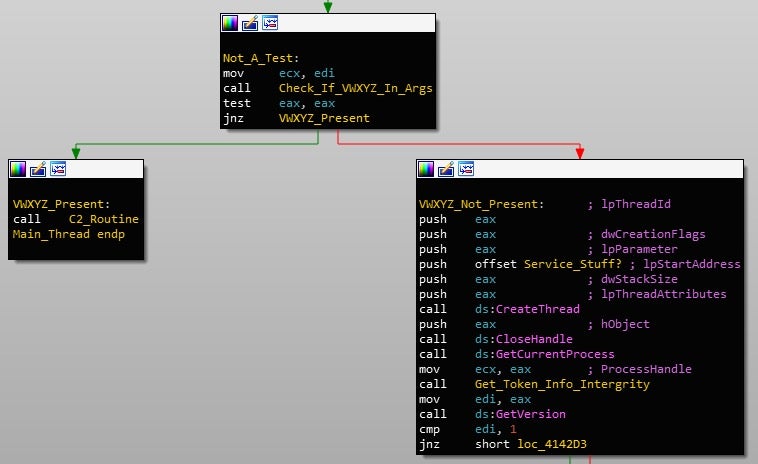This screenshot has width=758, height=464.
Task: Click the group nodes icon on VWXYZ_Present node
Action: (58, 169)
